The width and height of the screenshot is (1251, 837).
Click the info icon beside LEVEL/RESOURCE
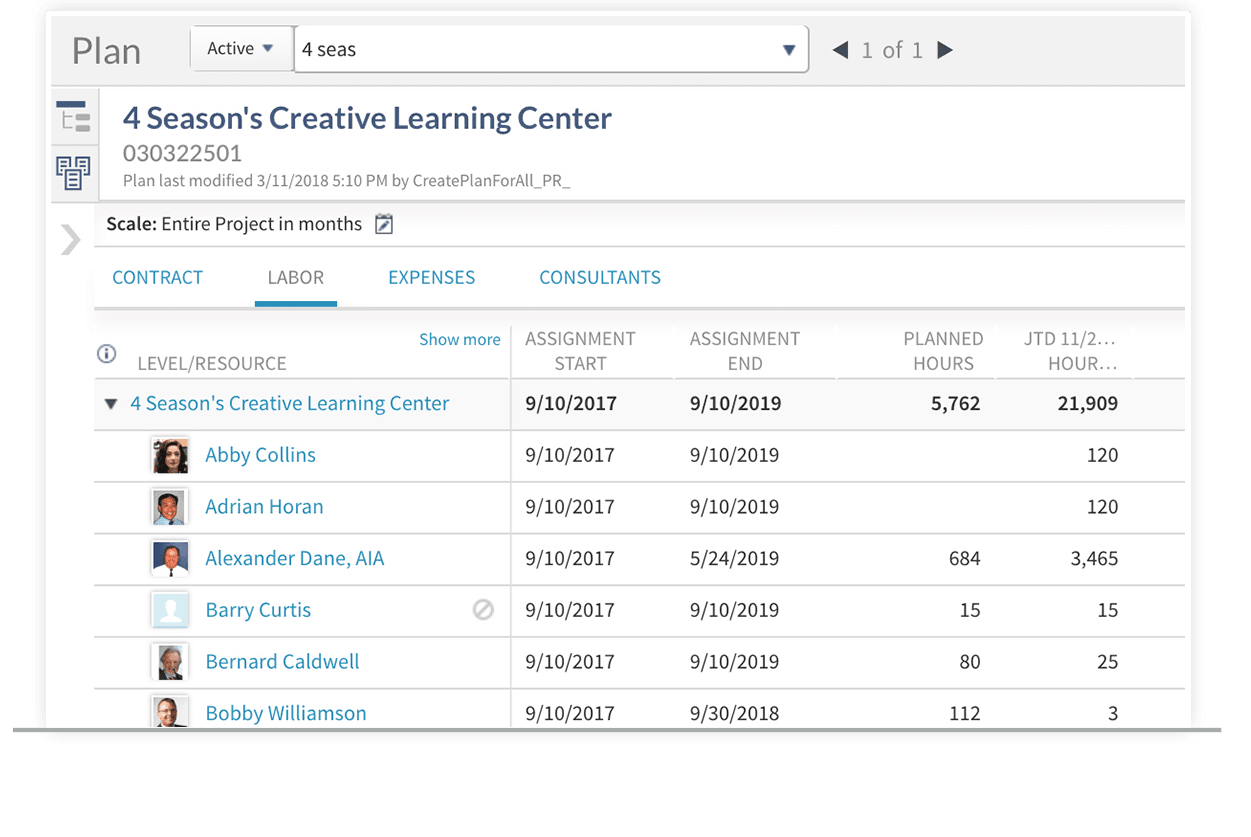coord(106,353)
